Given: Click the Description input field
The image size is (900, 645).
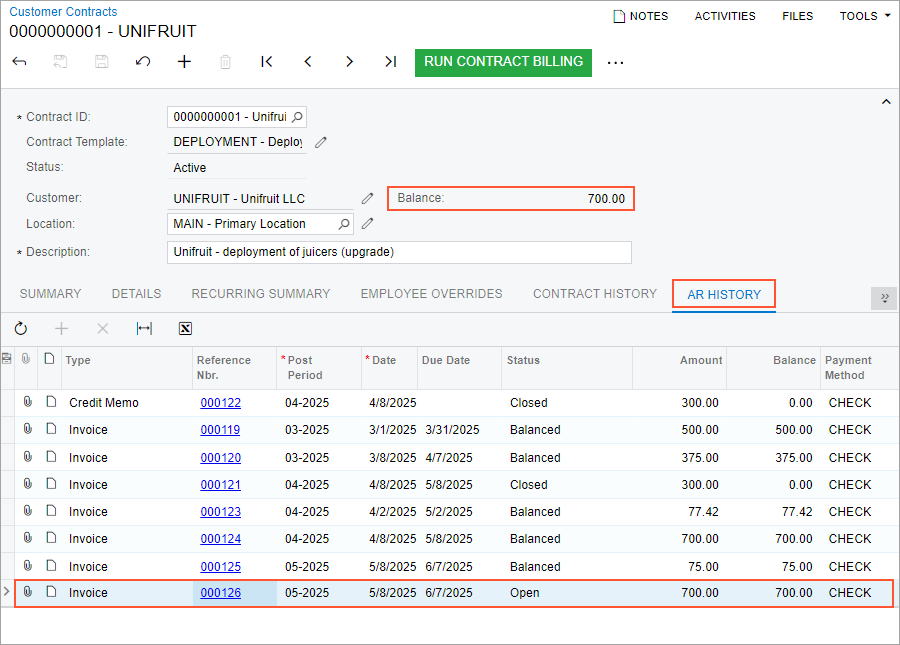Looking at the screenshot, I should 399,252.
